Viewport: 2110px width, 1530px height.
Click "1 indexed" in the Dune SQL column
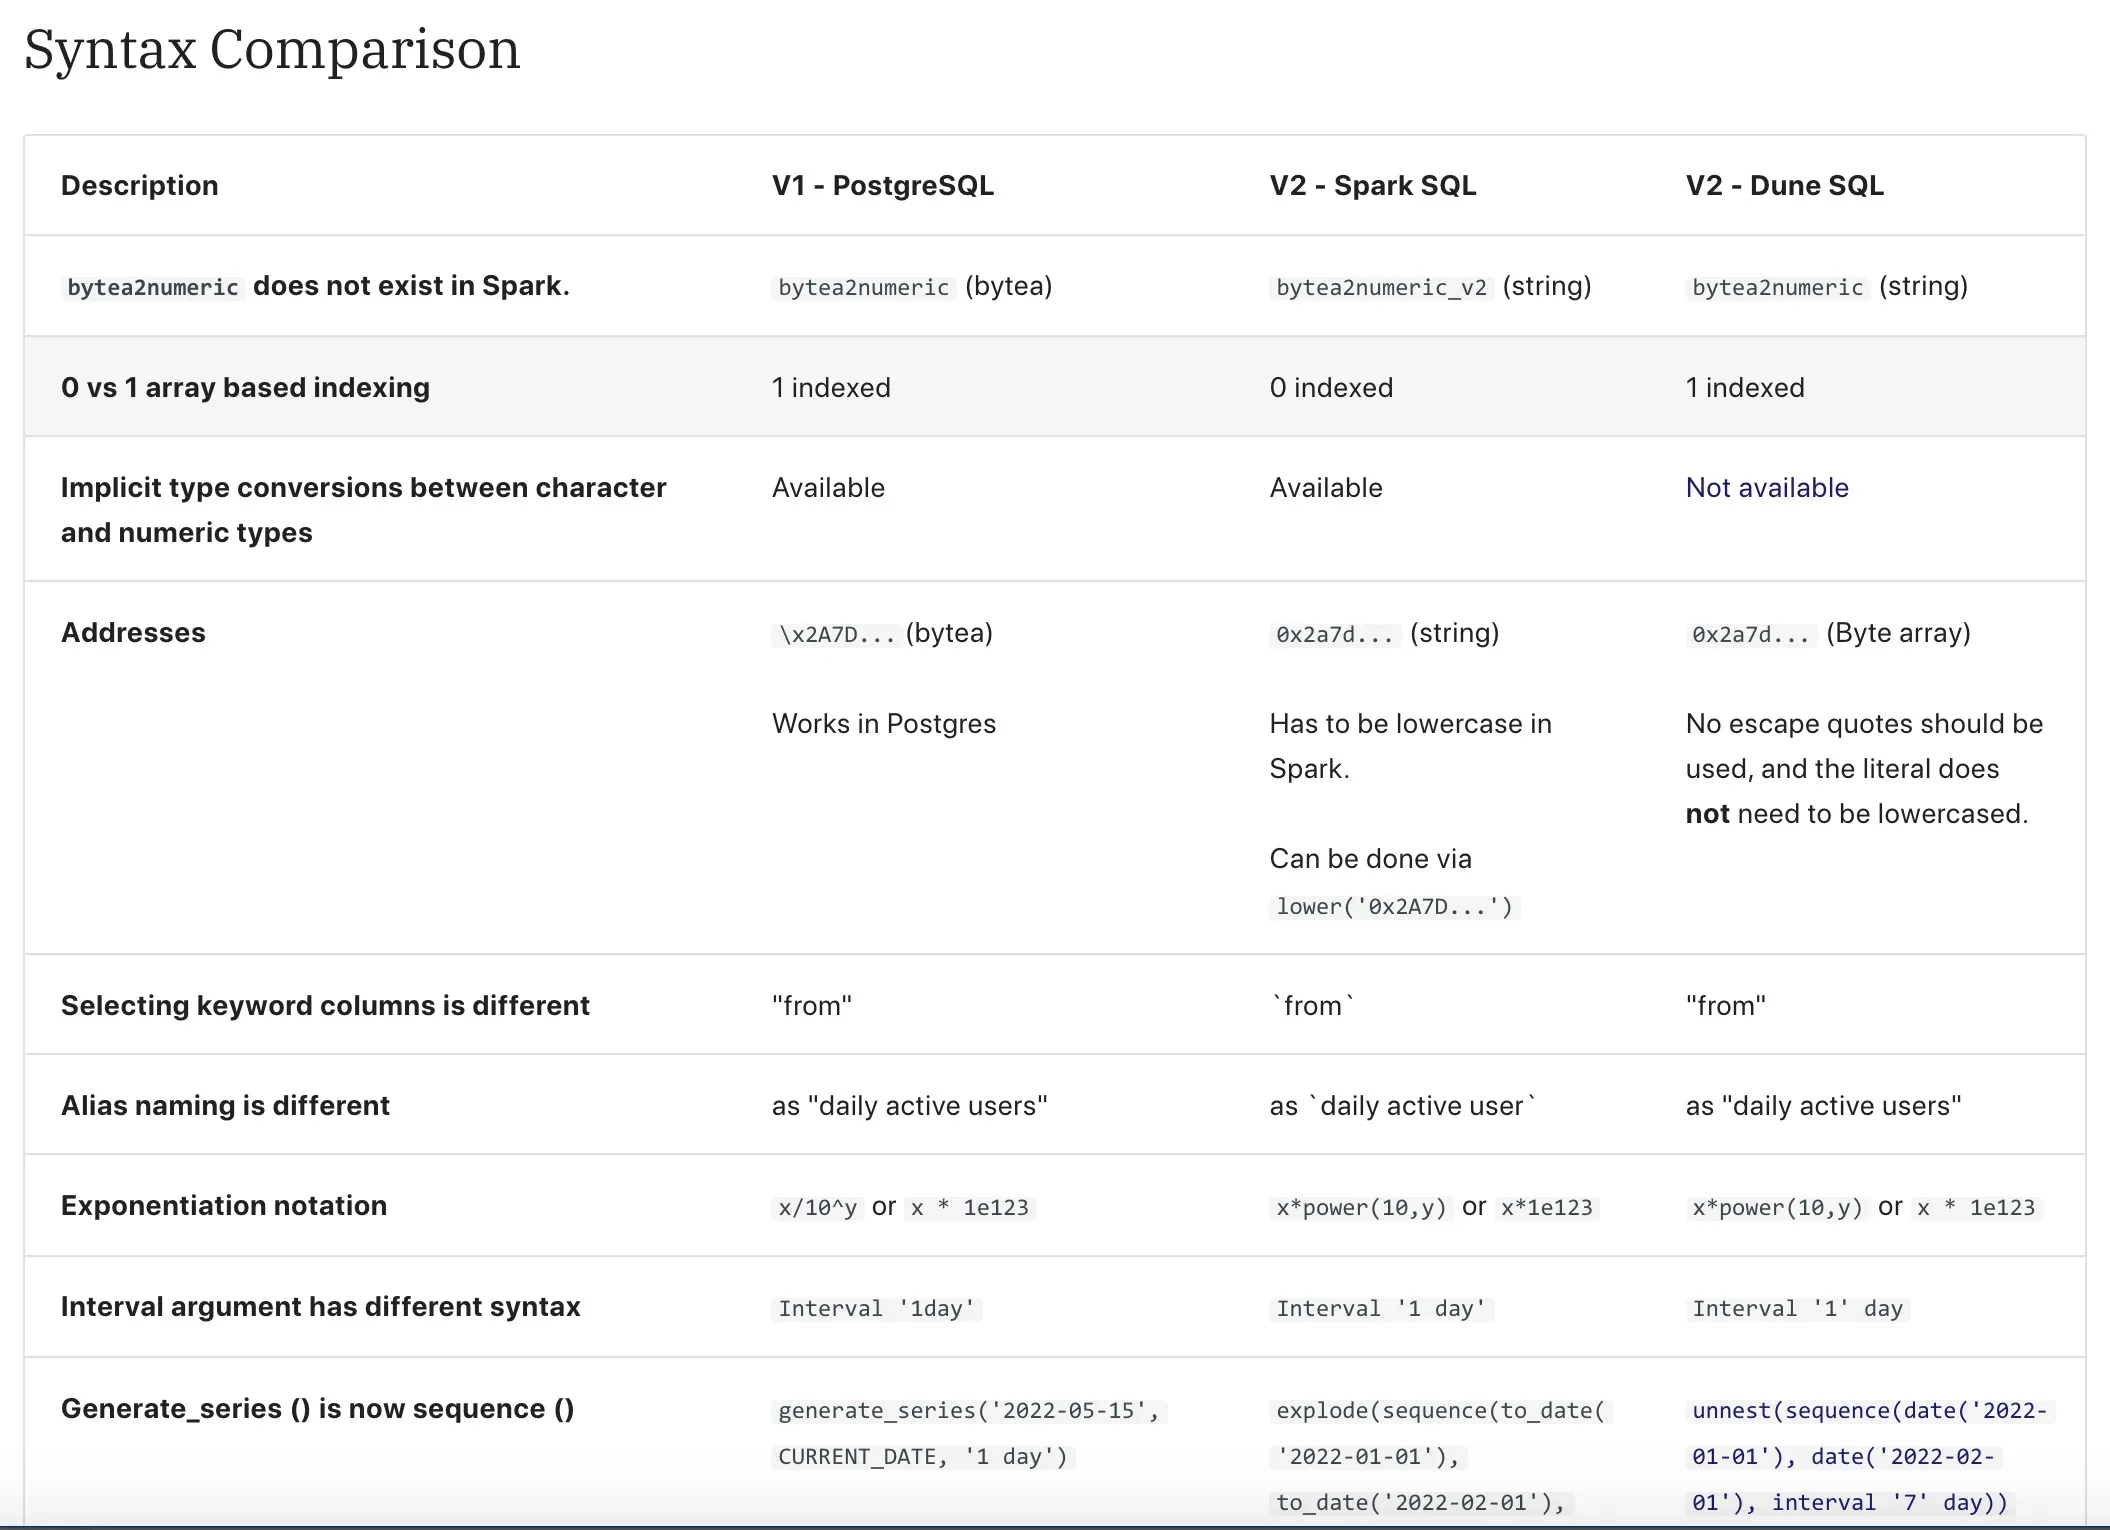(x=1745, y=388)
